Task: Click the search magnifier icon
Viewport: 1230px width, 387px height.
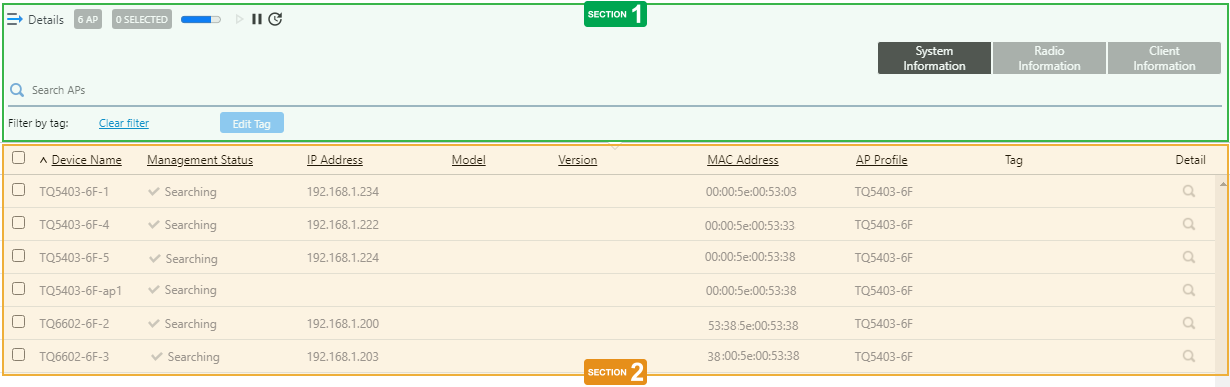Action: tap(17, 90)
